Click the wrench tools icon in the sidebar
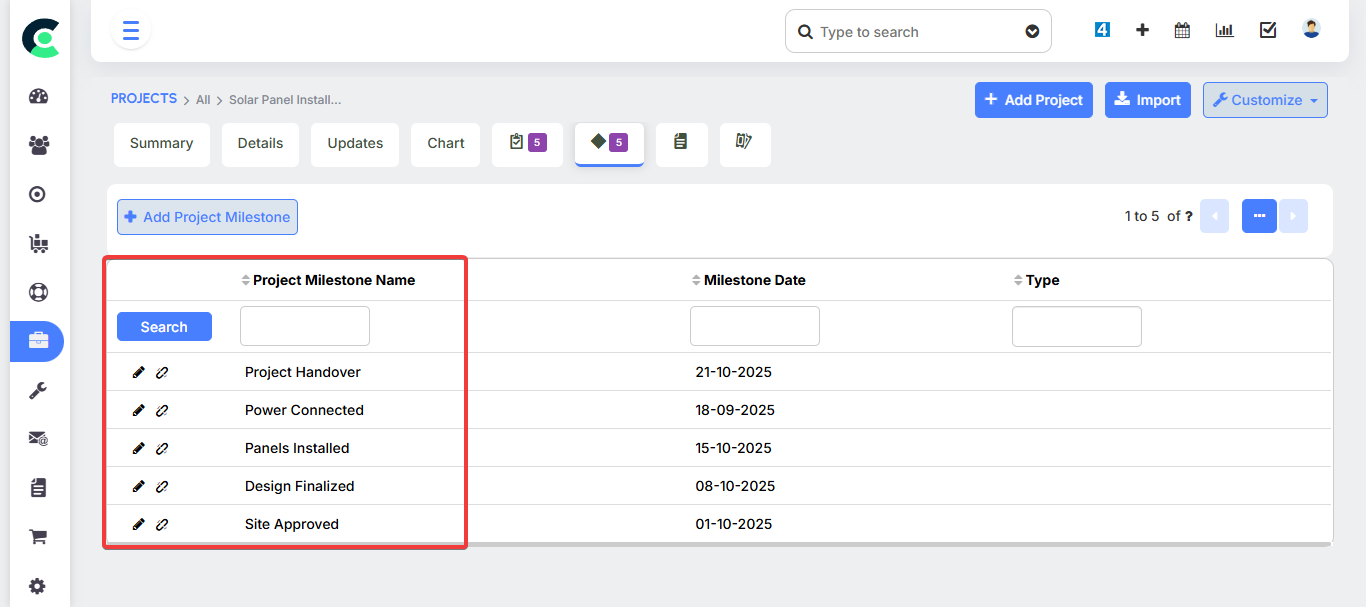Image resolution: width=1366 pixels, height=607 pixels. 38,389
